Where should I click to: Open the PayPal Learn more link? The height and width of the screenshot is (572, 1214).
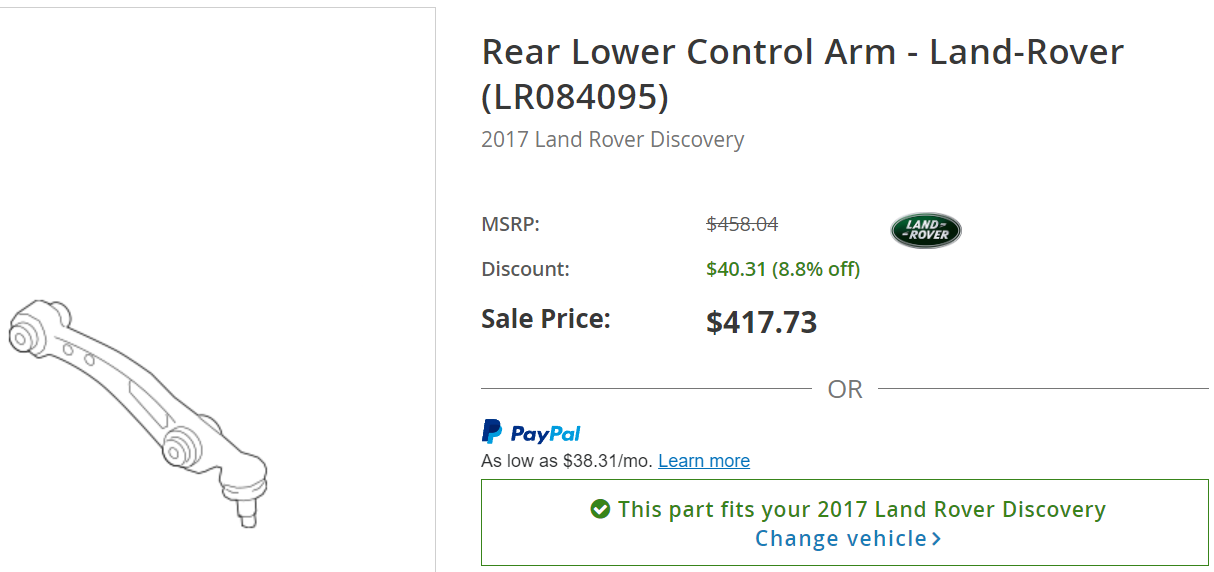pos(704,461)
